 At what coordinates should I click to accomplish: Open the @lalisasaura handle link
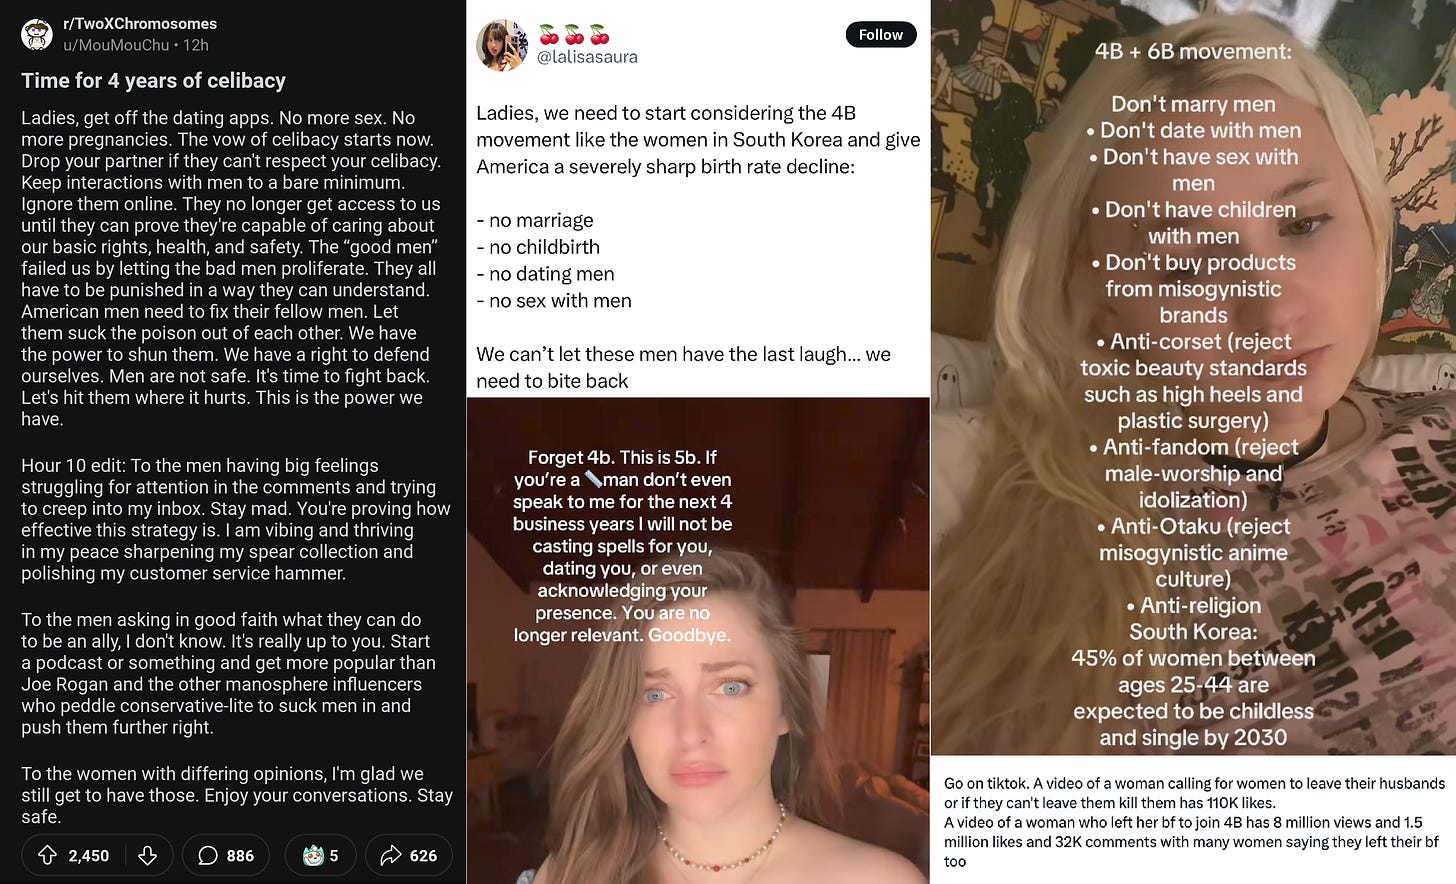[x=587, y=57]
